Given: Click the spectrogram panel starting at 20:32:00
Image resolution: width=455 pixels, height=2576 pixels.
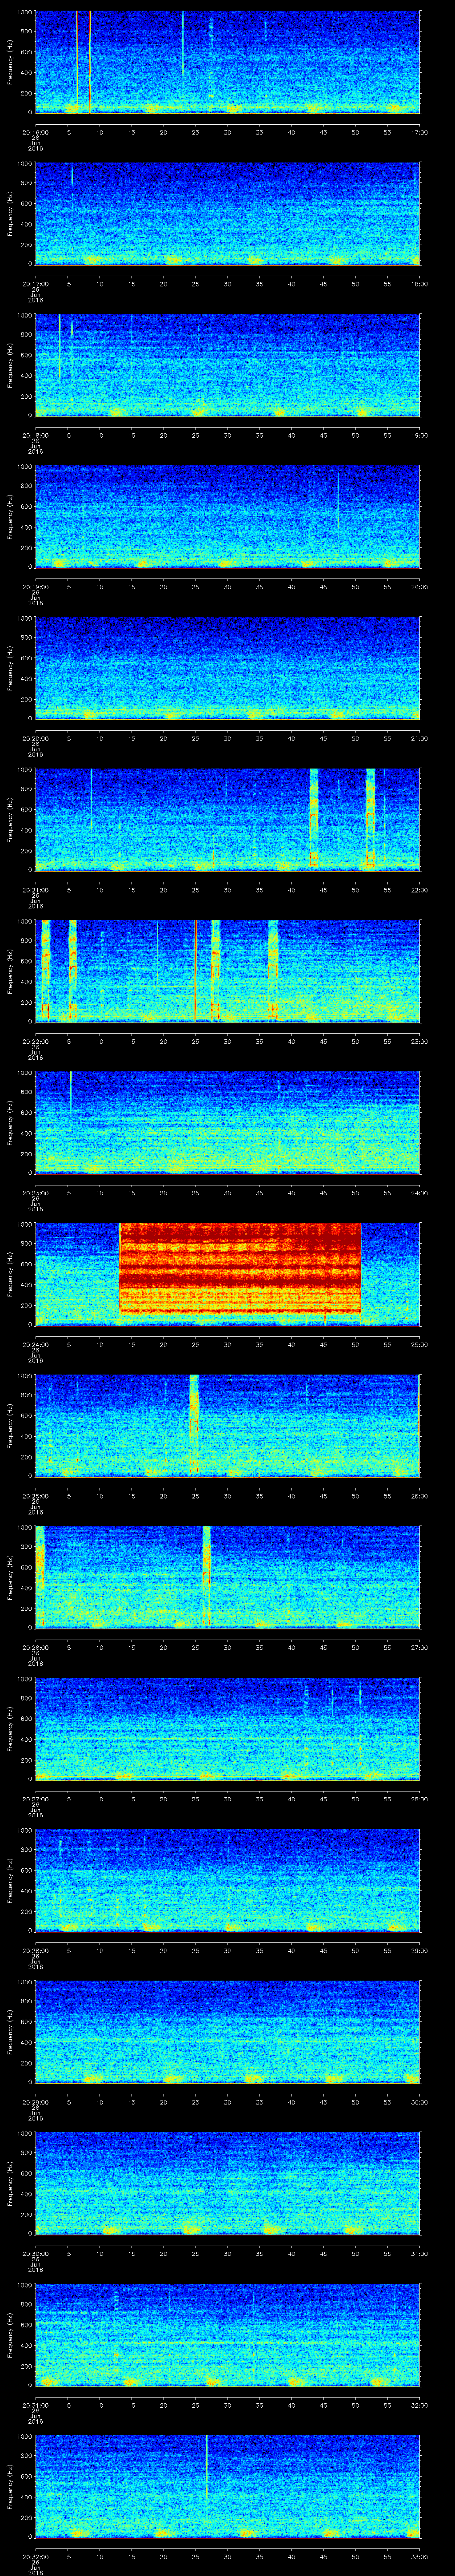Looking at the screenshot, I should 228,2486.
